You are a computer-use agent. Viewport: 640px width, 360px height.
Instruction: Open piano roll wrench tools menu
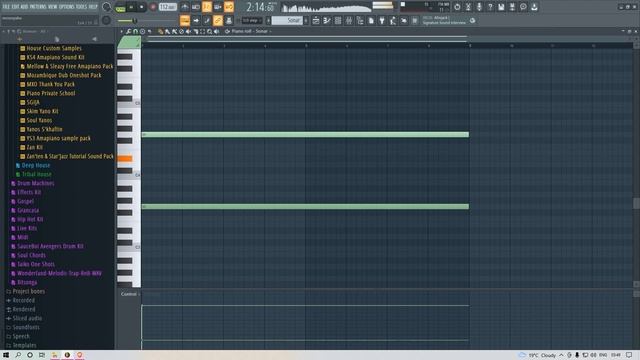tap(128, 31)
